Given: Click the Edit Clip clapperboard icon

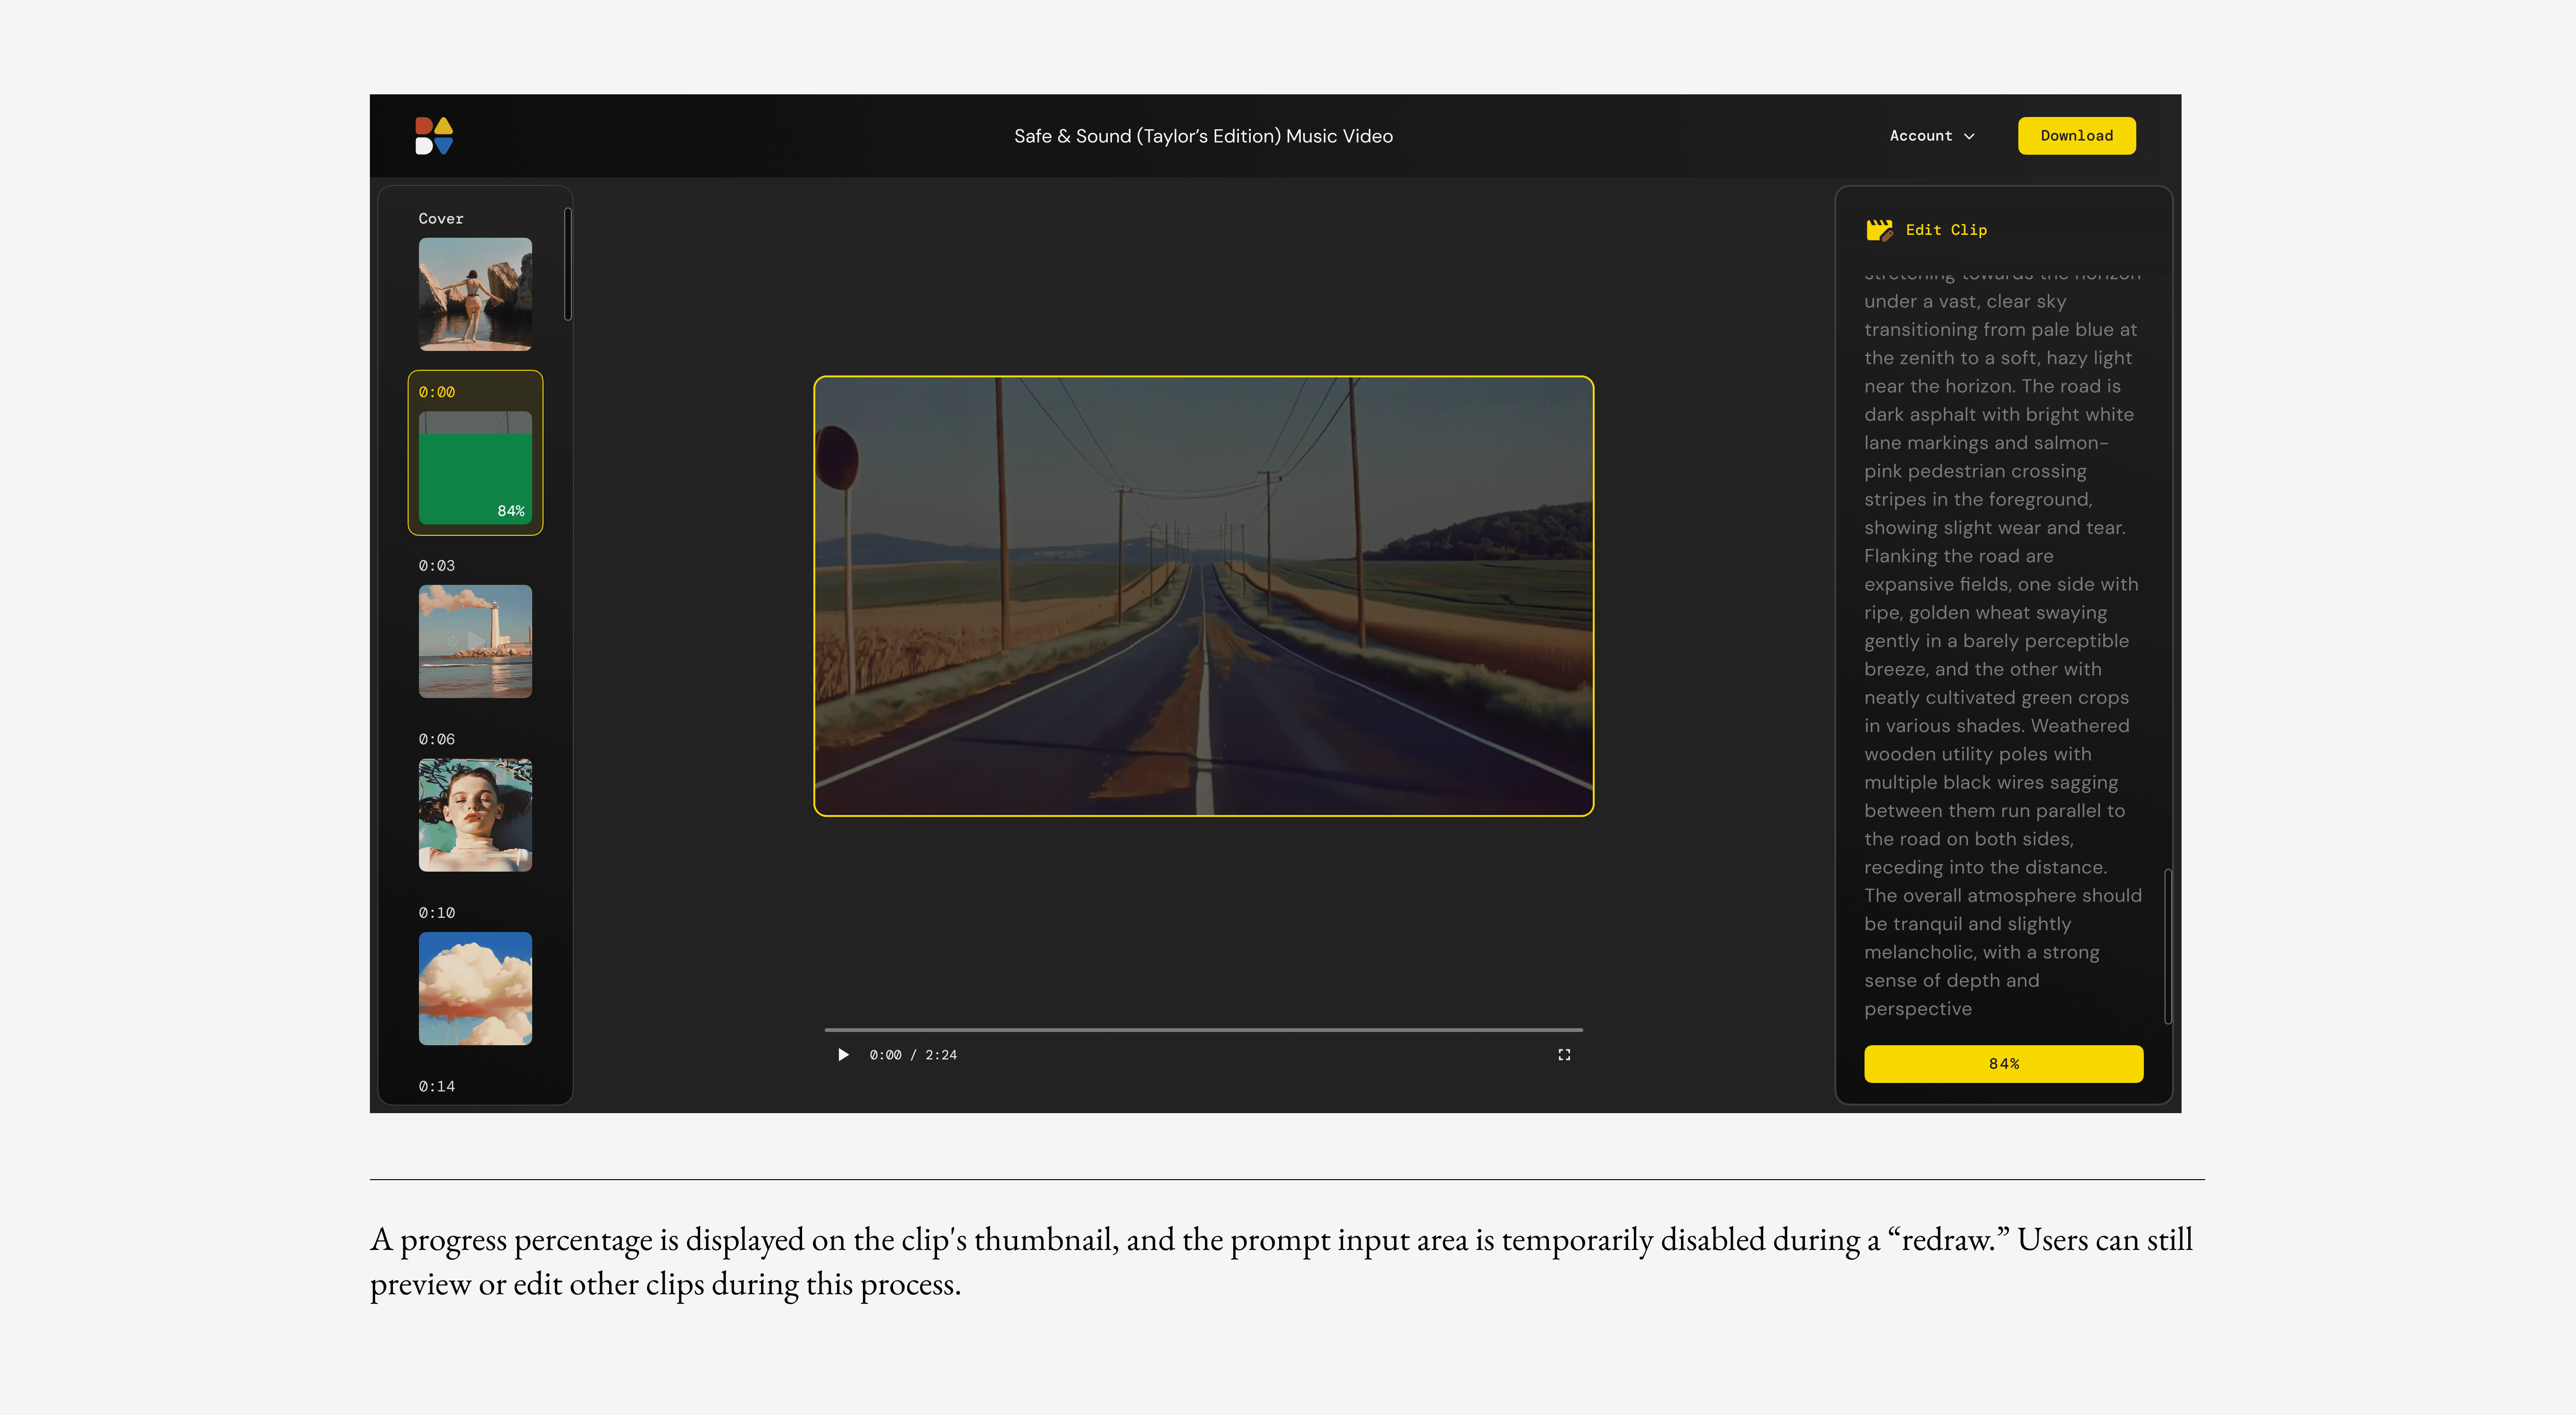Looking at the screenshot, I should point(1879,230).
